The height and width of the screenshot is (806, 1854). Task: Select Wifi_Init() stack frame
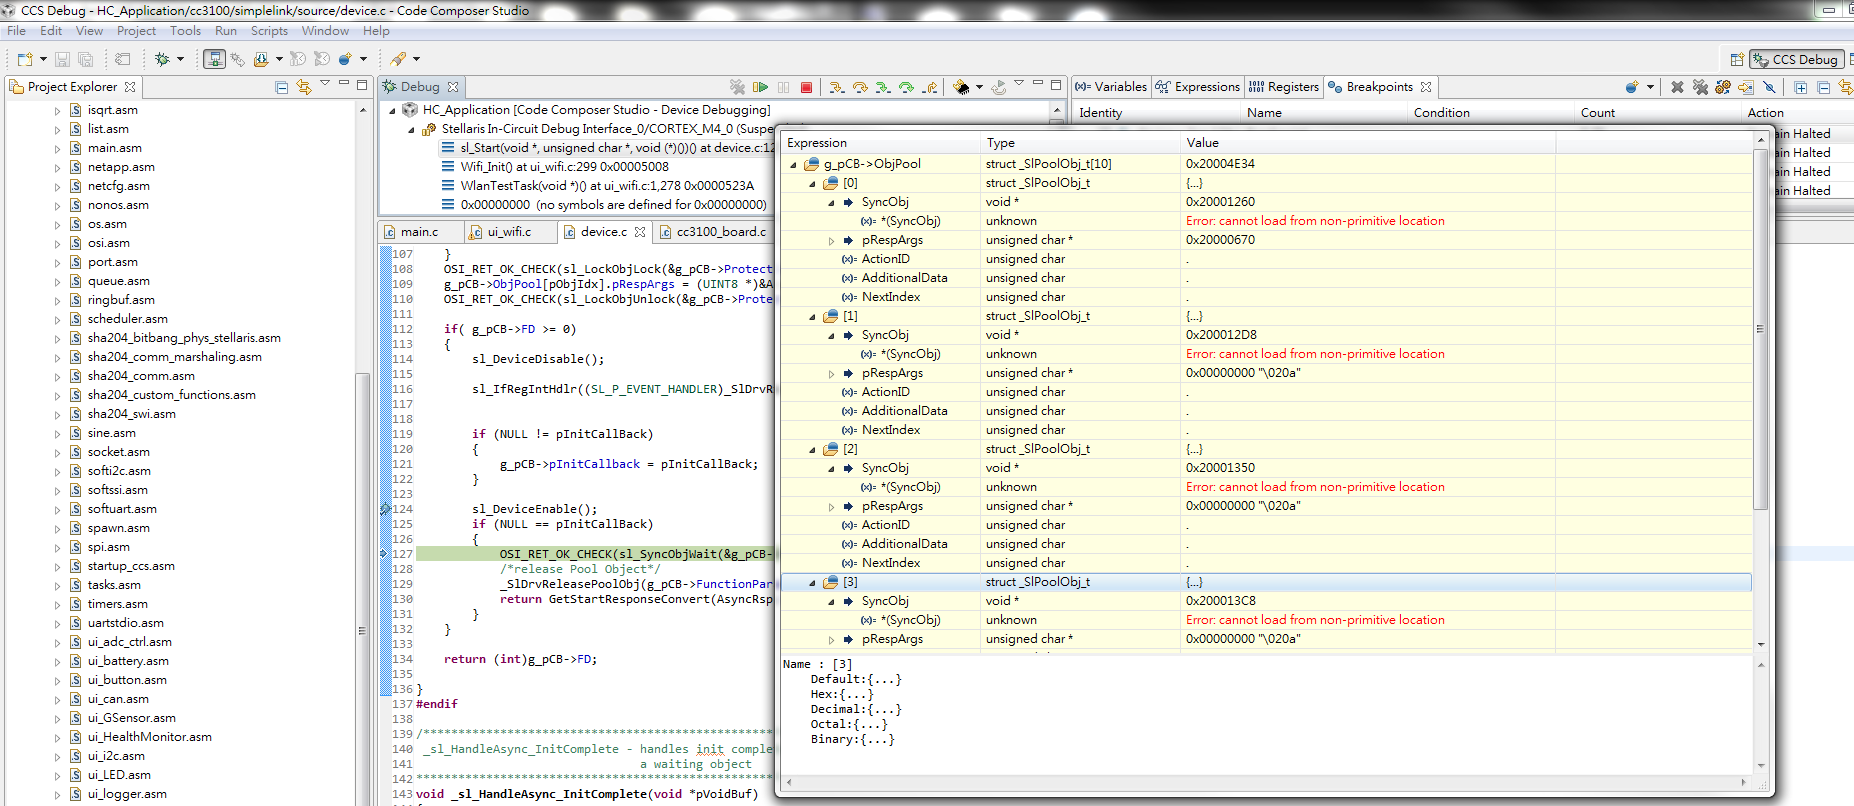(564, 167)
